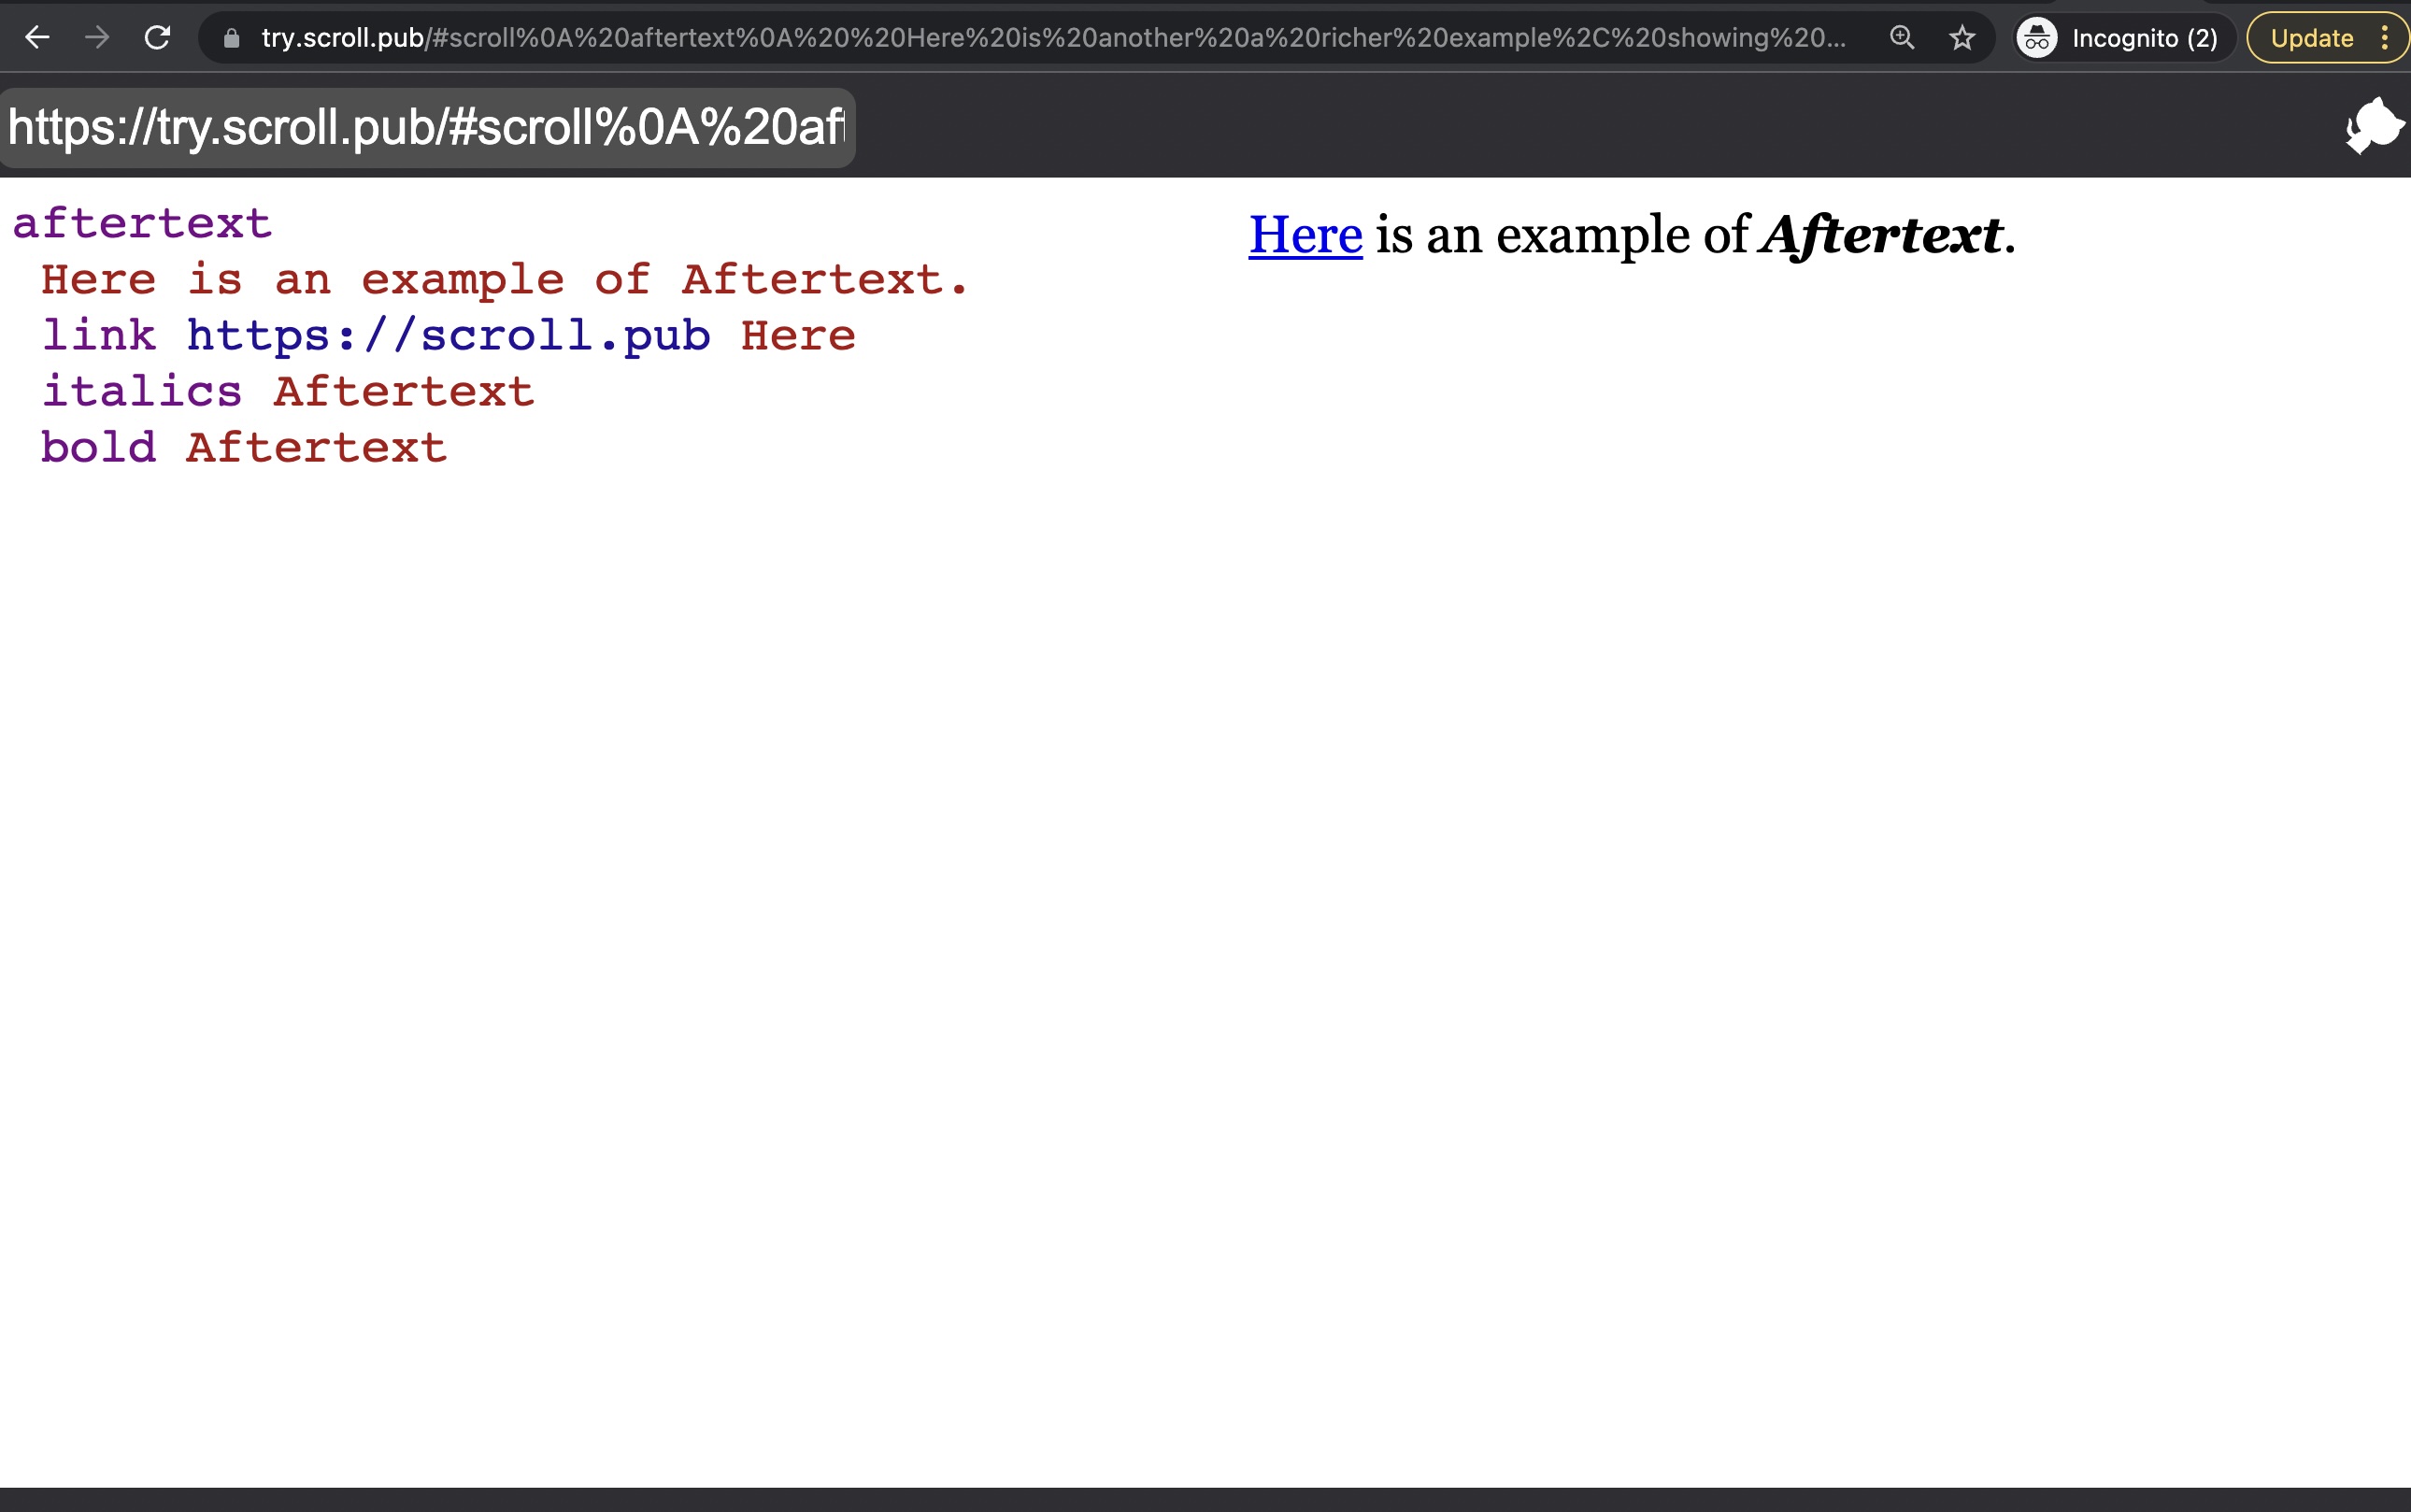2411x1512 pixels.
Task: Click the Update button
Action: [x=2311, y=38]
